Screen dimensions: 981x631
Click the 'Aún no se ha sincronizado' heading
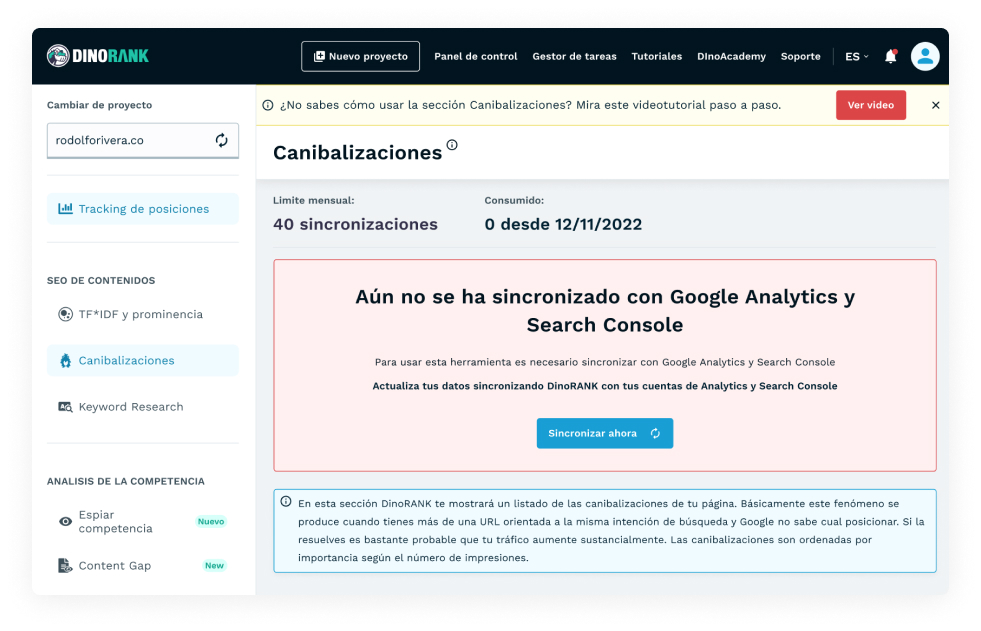(x=604, y=311)
